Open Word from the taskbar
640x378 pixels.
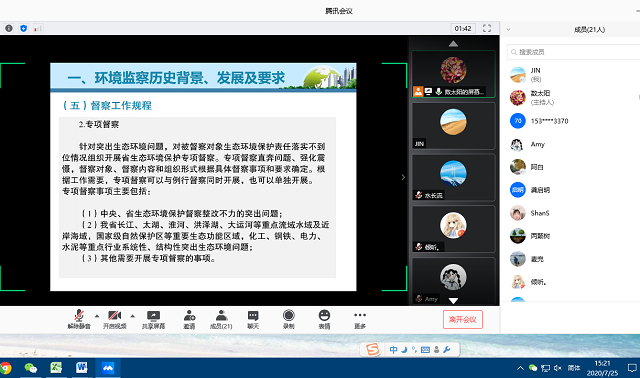(82, 368)
